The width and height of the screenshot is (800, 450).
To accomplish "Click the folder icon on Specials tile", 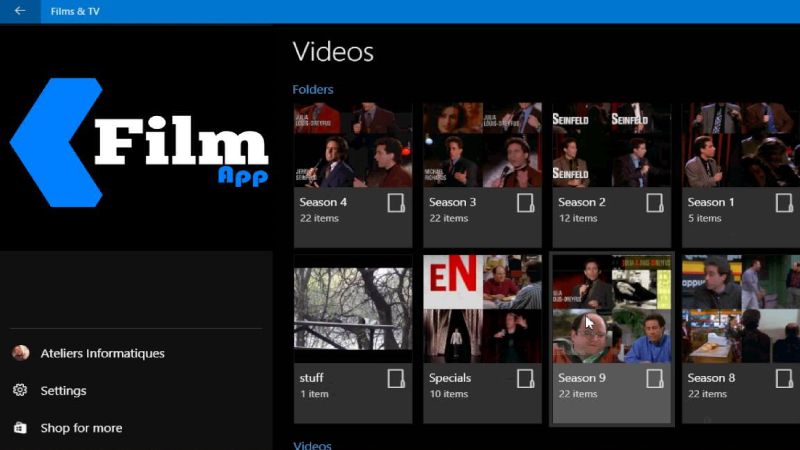I will click(526, 379).
